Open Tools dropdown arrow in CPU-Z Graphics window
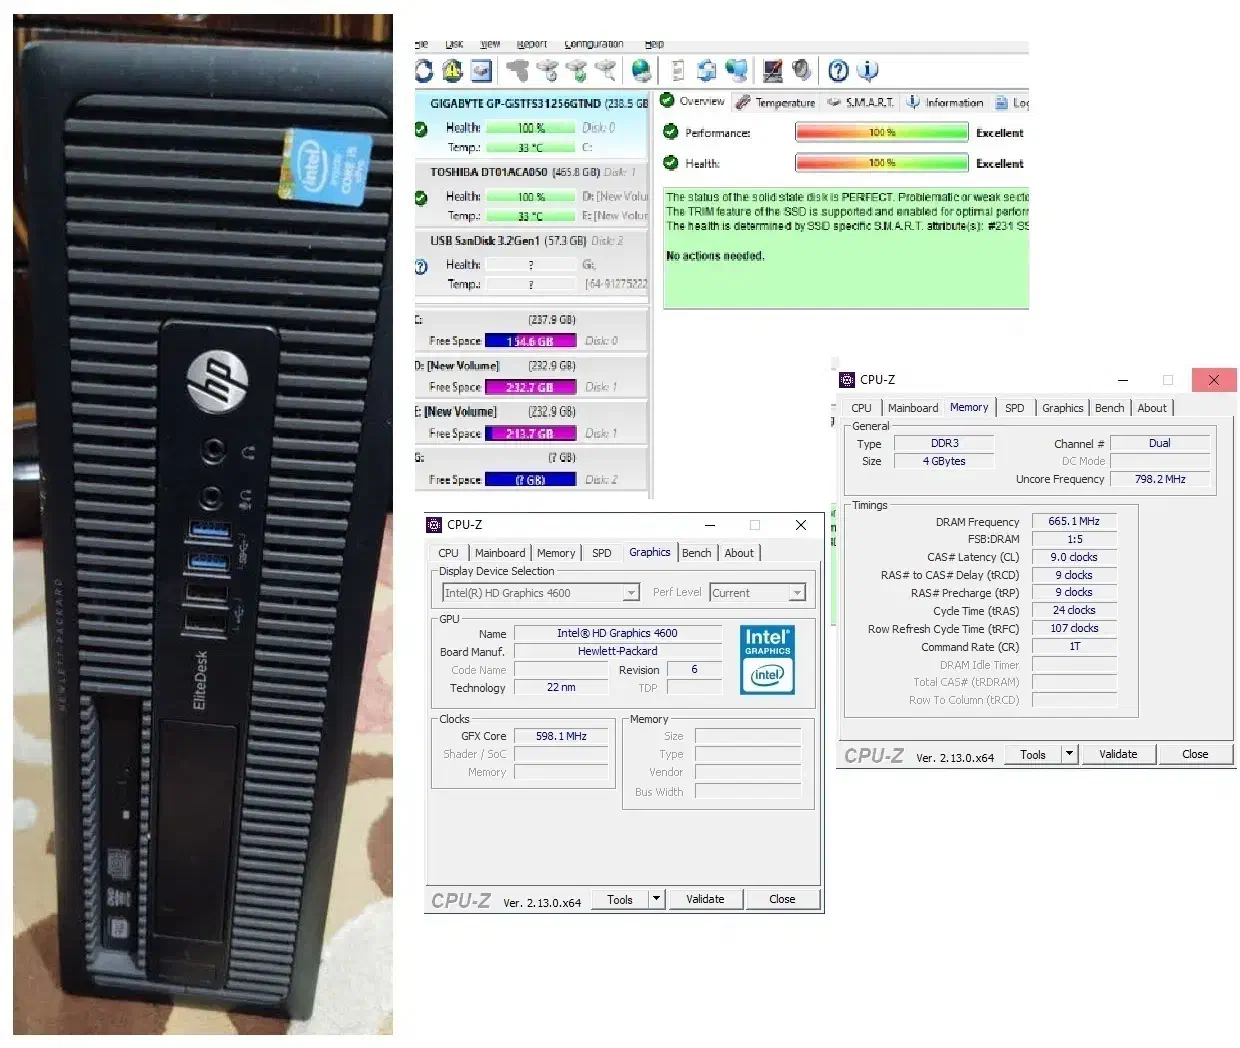Image resolution: width=1240 pixels, height=1048 pixels. tap(657, 899)
